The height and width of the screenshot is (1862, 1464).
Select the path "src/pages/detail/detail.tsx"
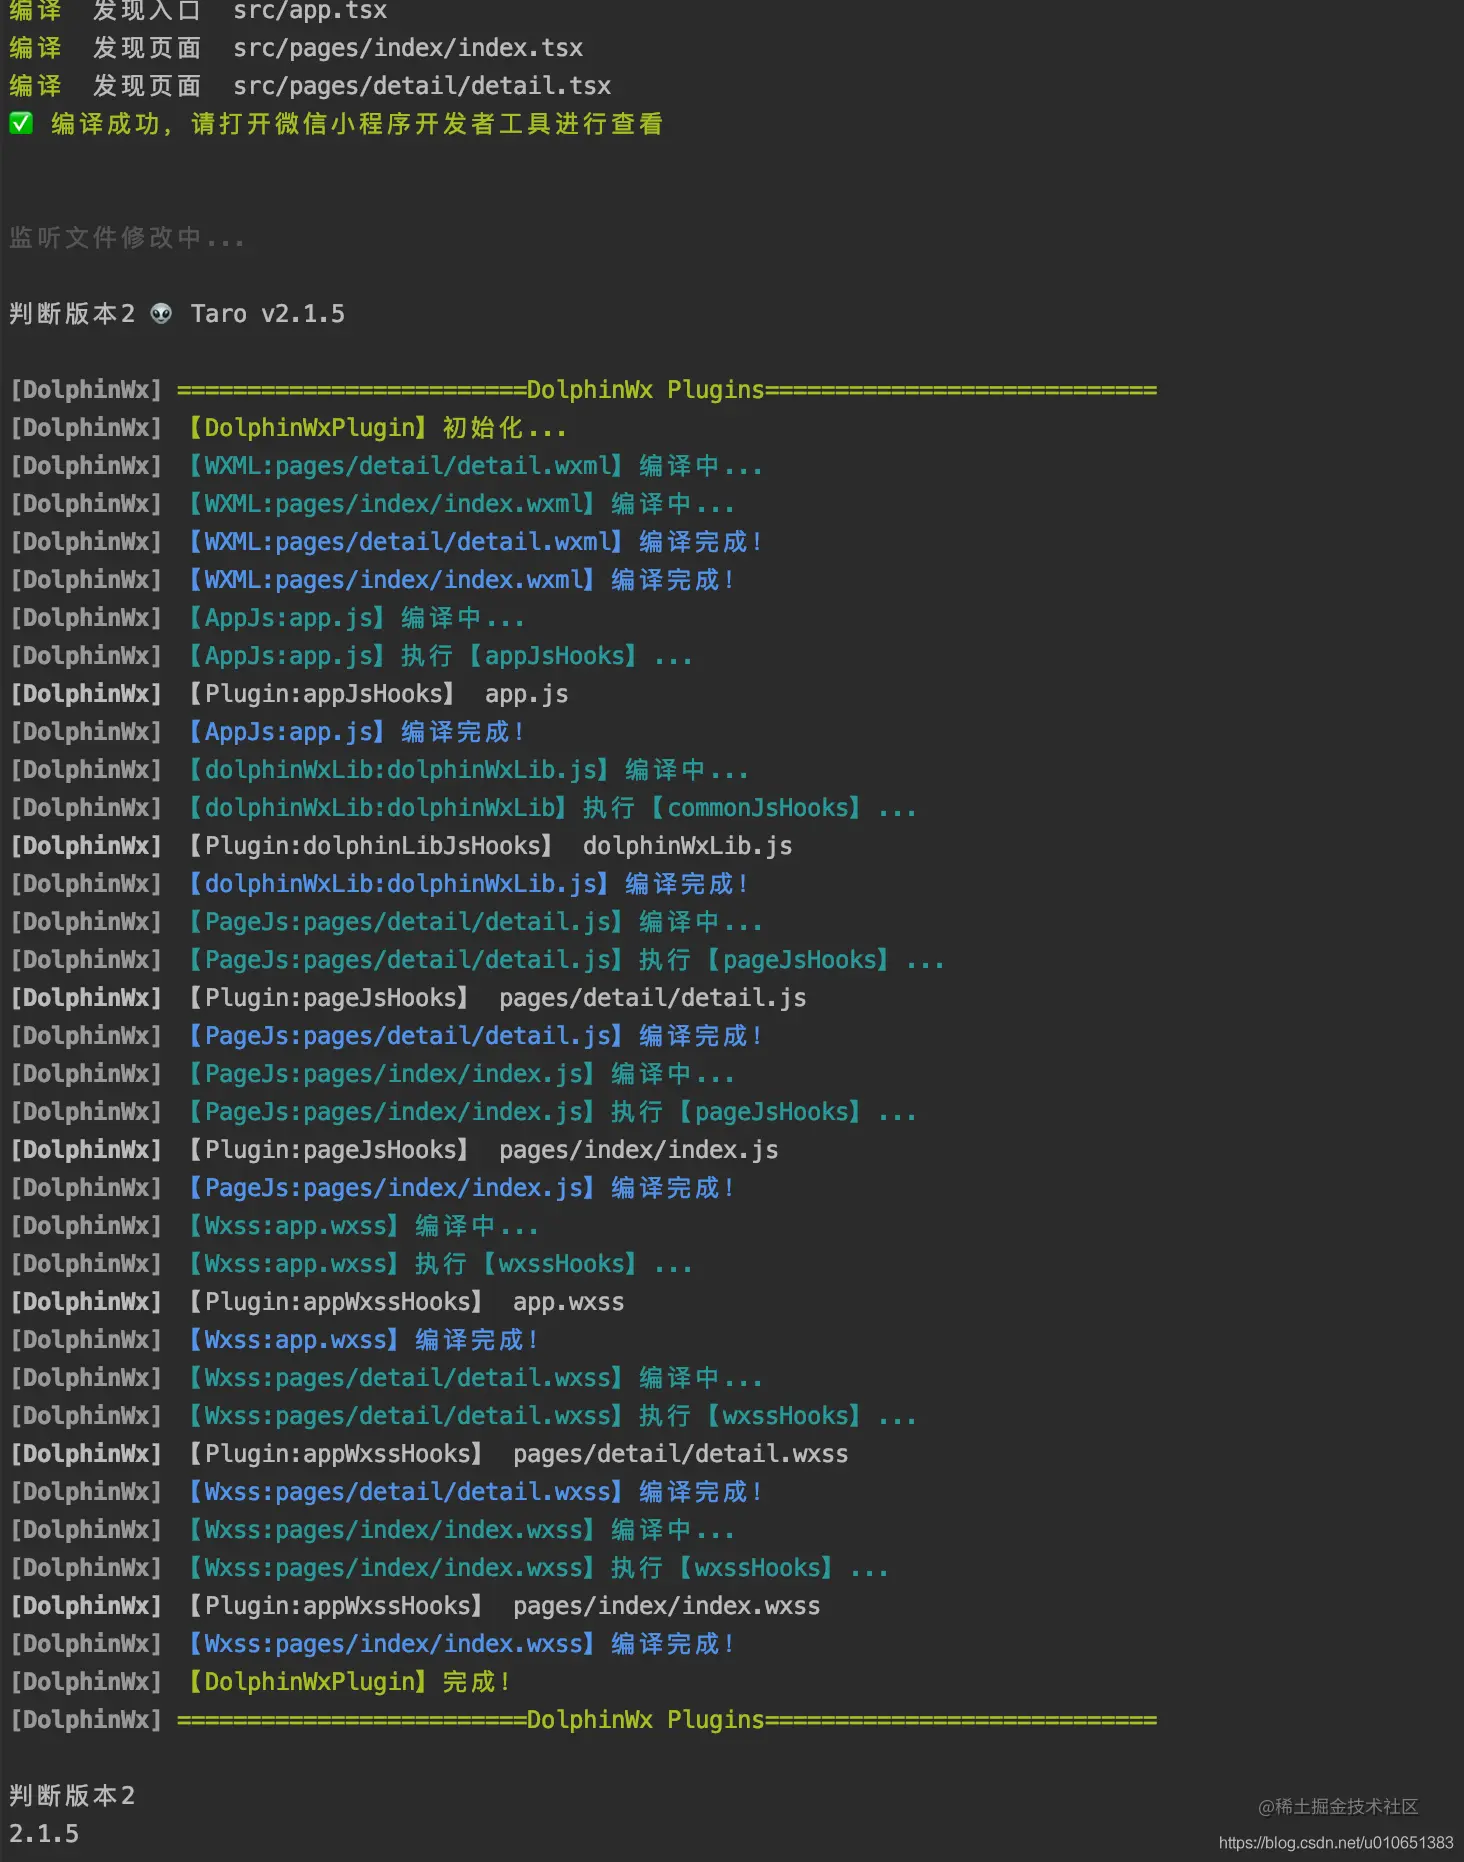pyautogui.click(x=422, y=86)
